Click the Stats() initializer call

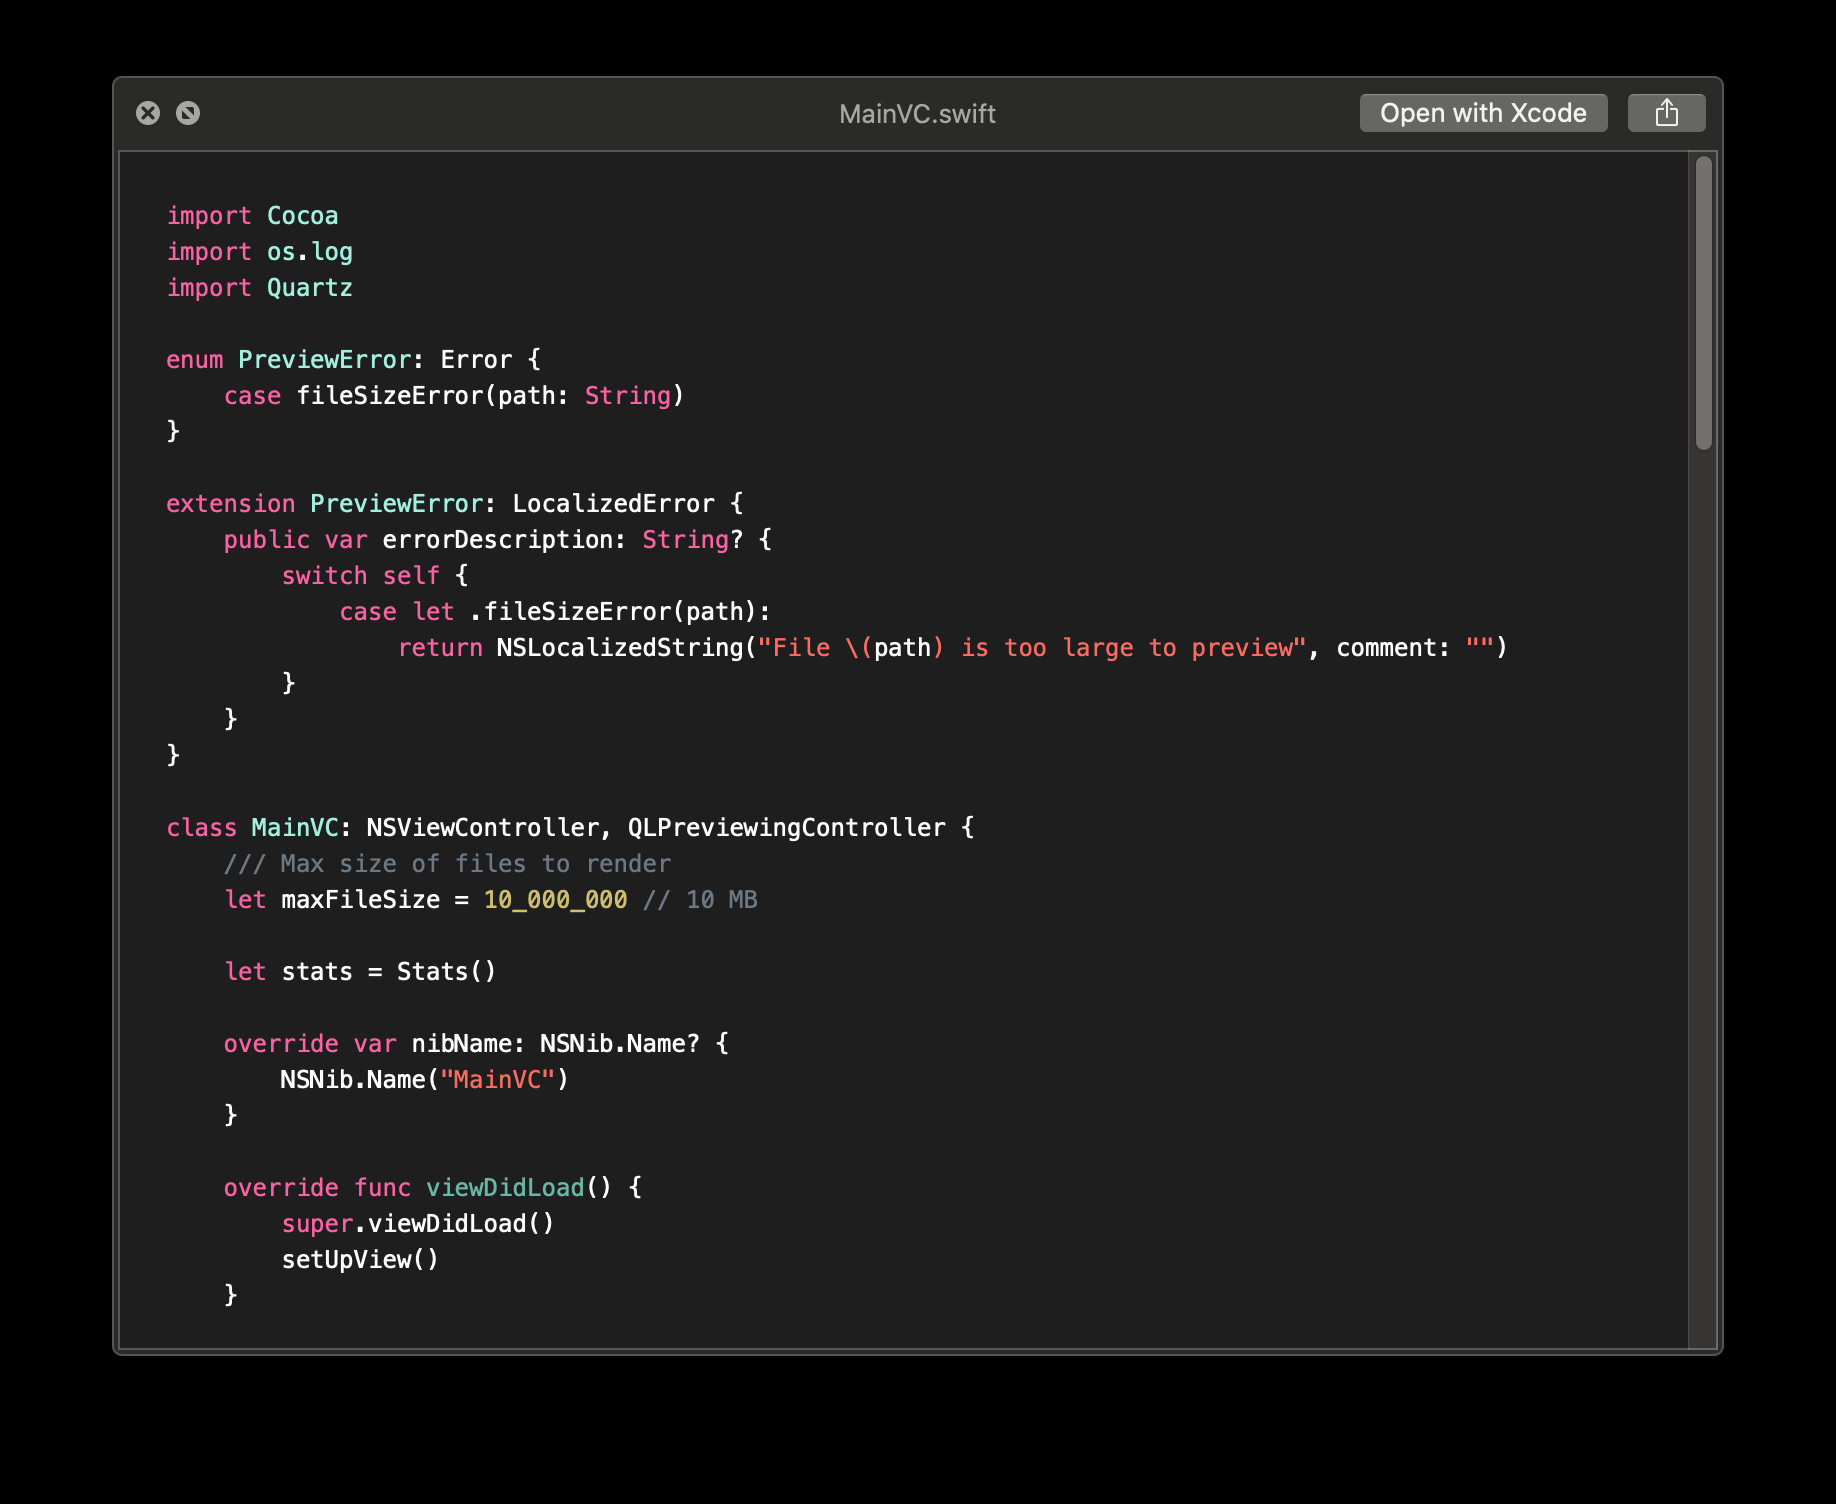[x=446, y=972]
